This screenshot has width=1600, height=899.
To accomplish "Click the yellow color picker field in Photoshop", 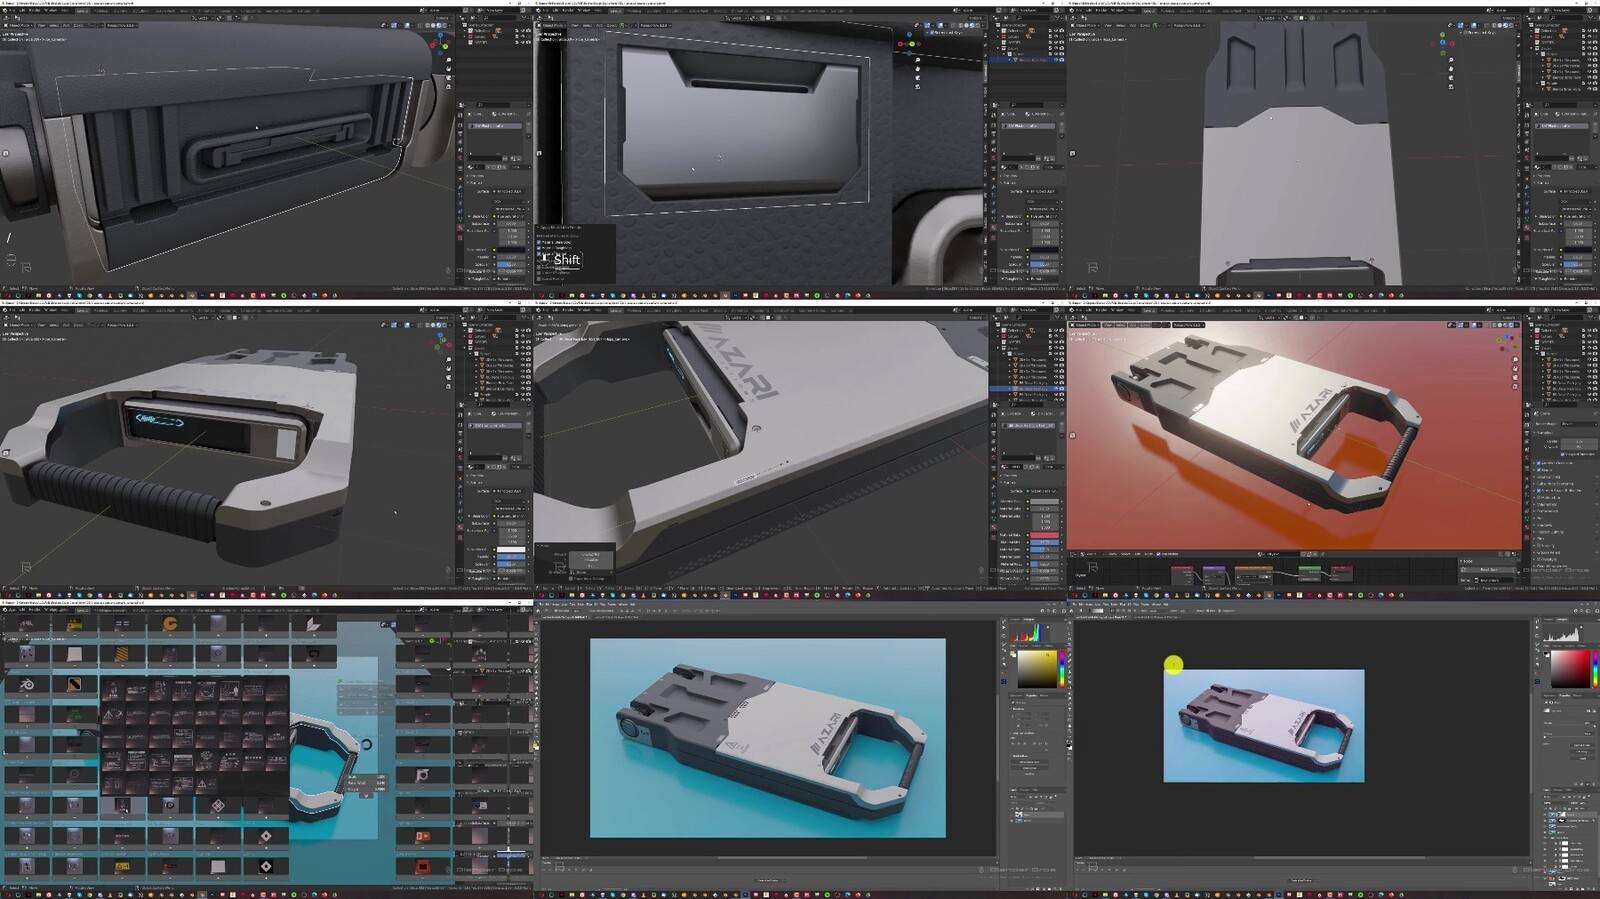I will [x=1036, y=669].
